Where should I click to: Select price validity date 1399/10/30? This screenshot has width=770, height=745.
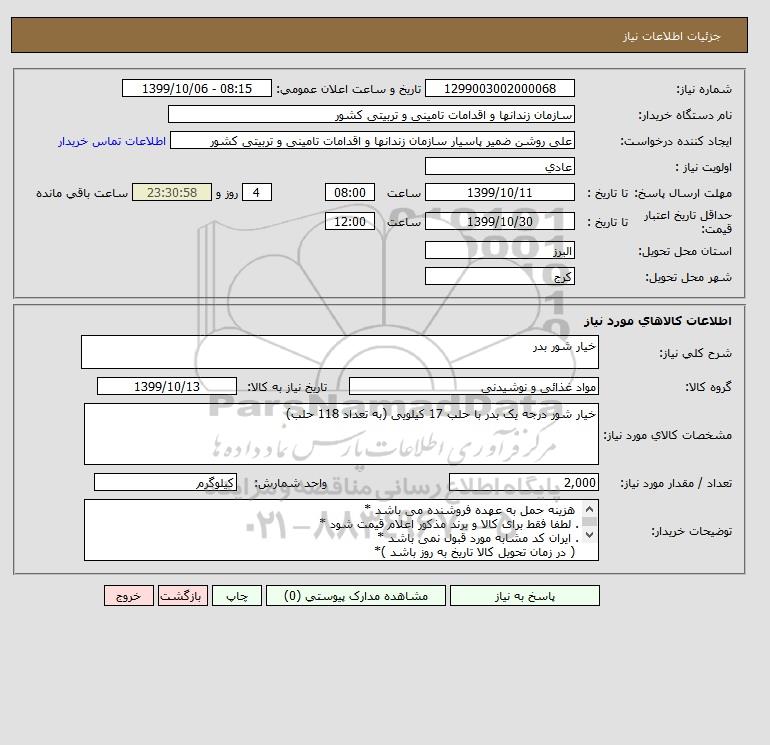point(499,221)
